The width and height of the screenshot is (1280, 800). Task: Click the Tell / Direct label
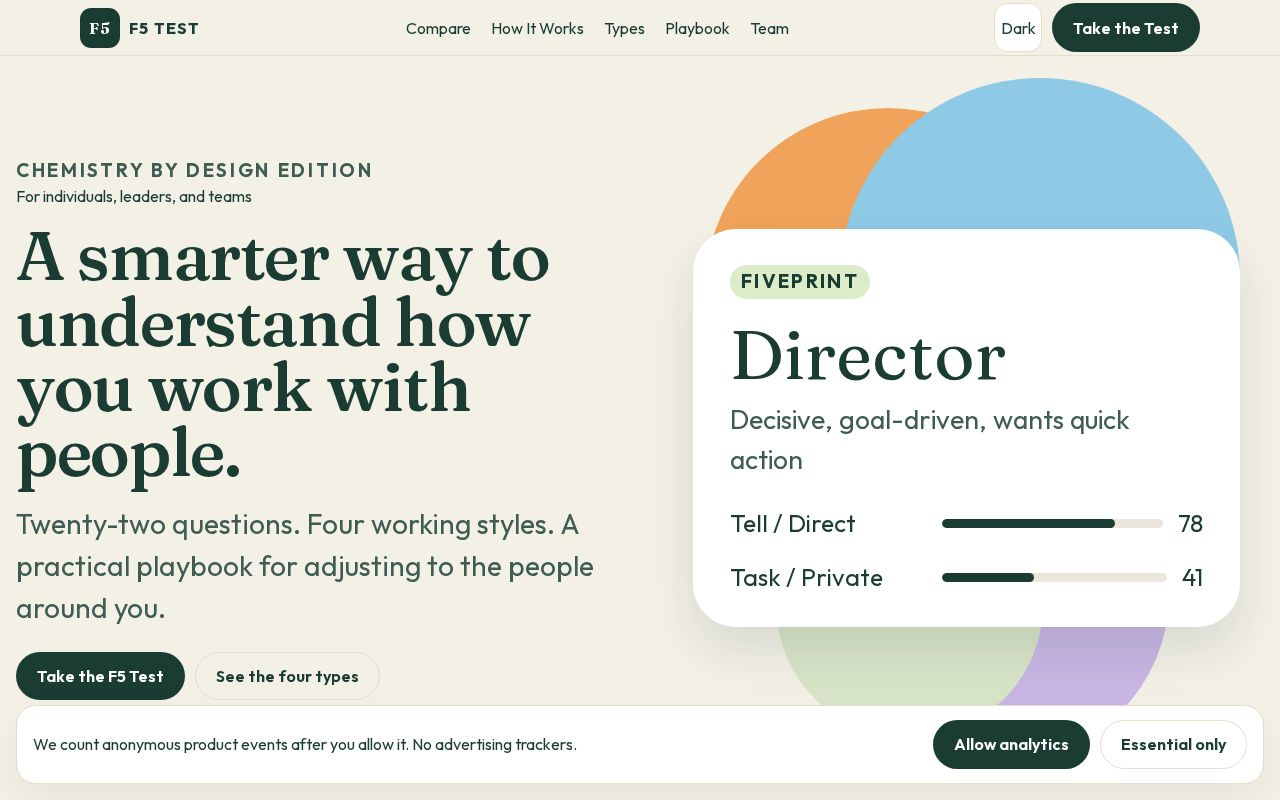click(793, 523)
